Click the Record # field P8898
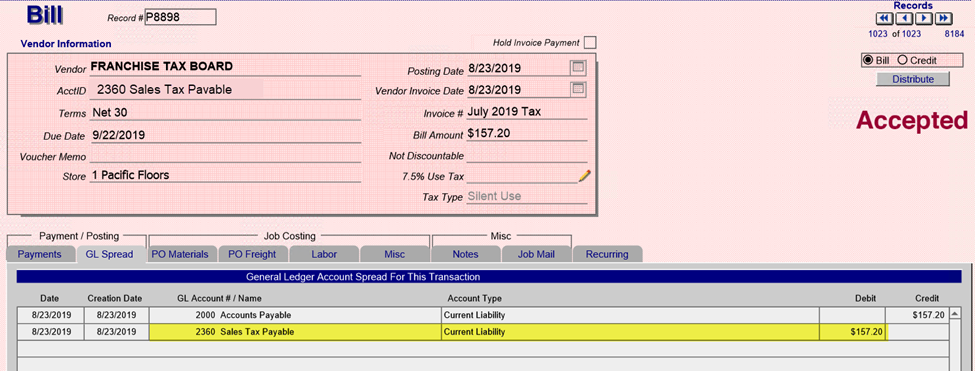Screen dimensions: 975x371 tap(180, 17)
